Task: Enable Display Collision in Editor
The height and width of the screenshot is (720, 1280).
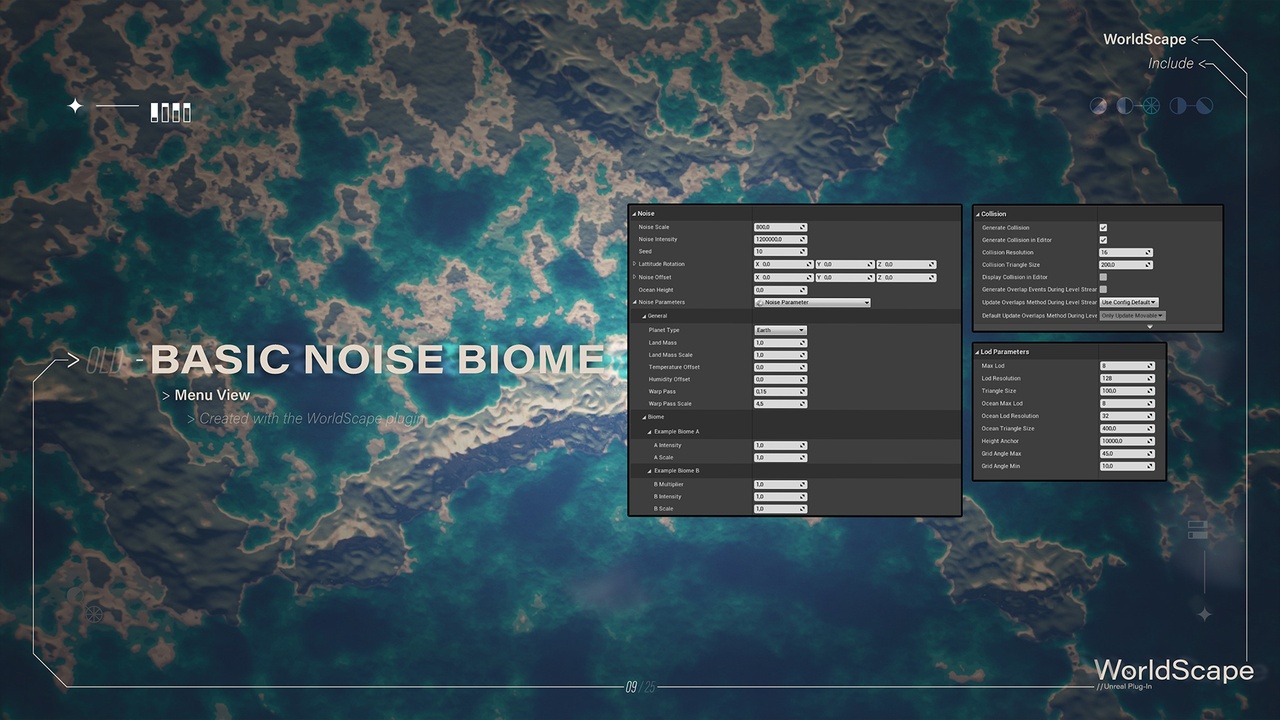Action: [1103, 277]
